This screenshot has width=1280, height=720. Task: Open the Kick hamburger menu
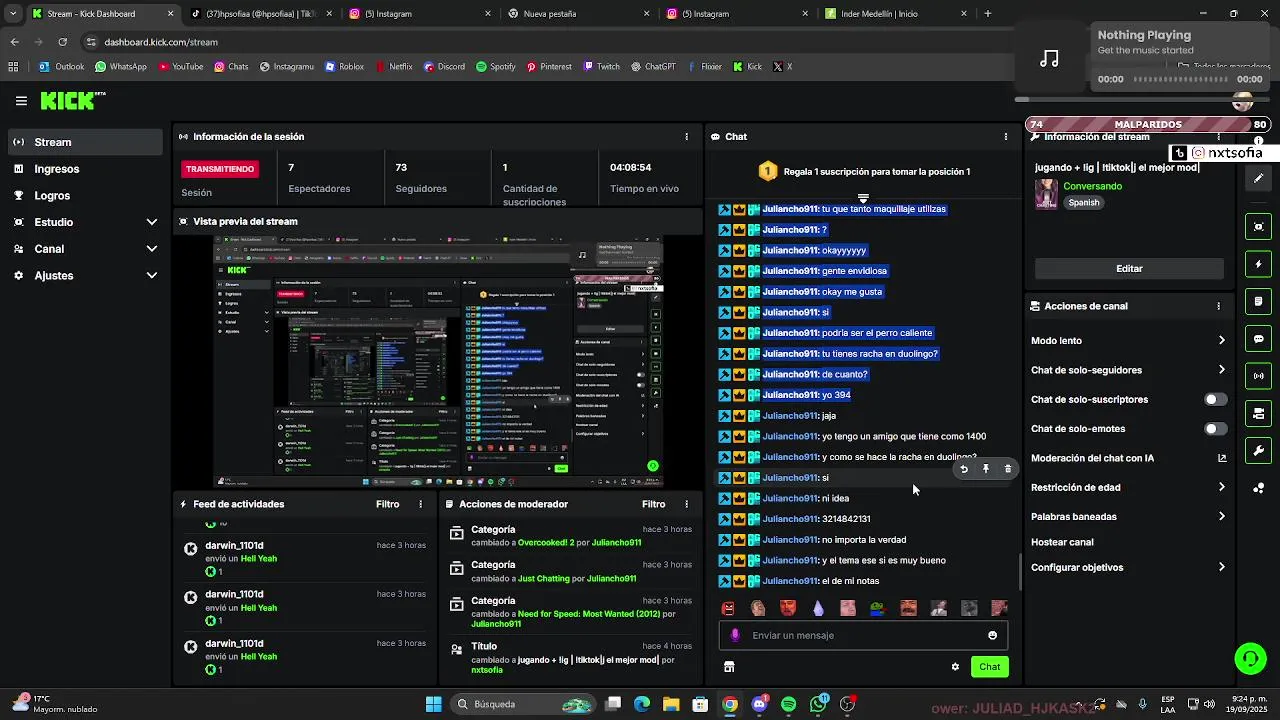[21, 101]
